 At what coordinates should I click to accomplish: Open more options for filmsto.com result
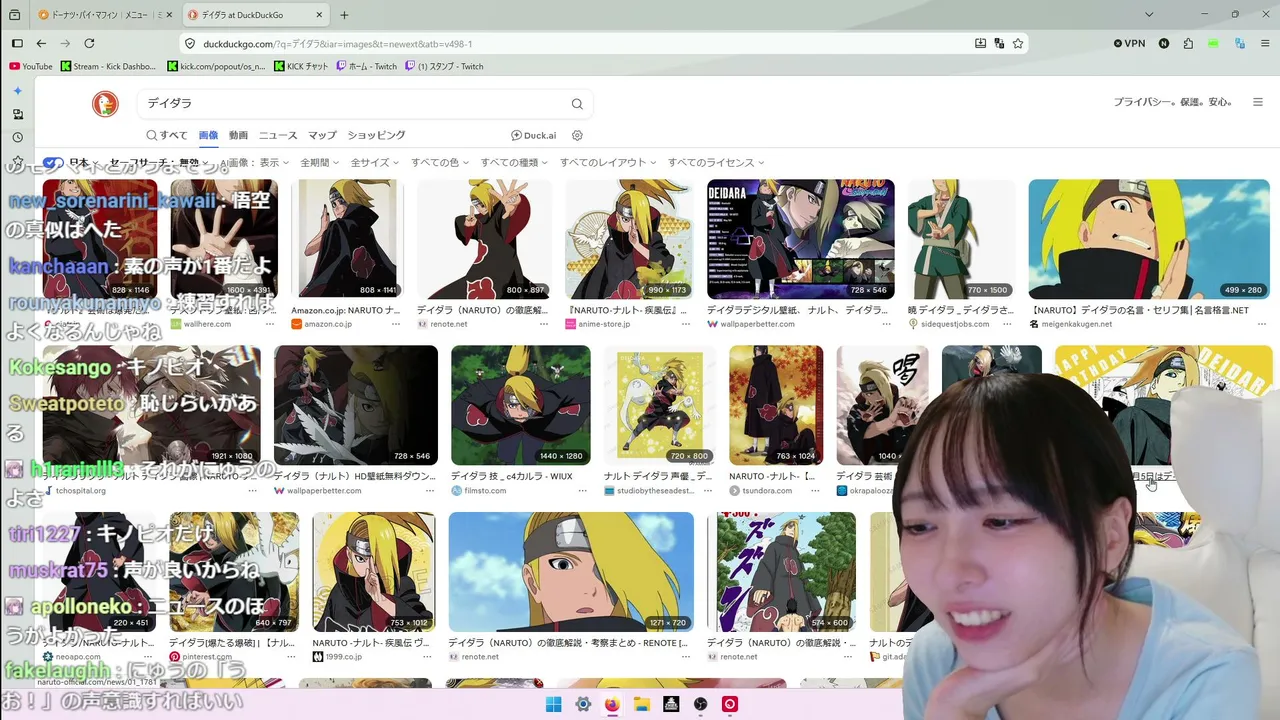pos(584,491)
